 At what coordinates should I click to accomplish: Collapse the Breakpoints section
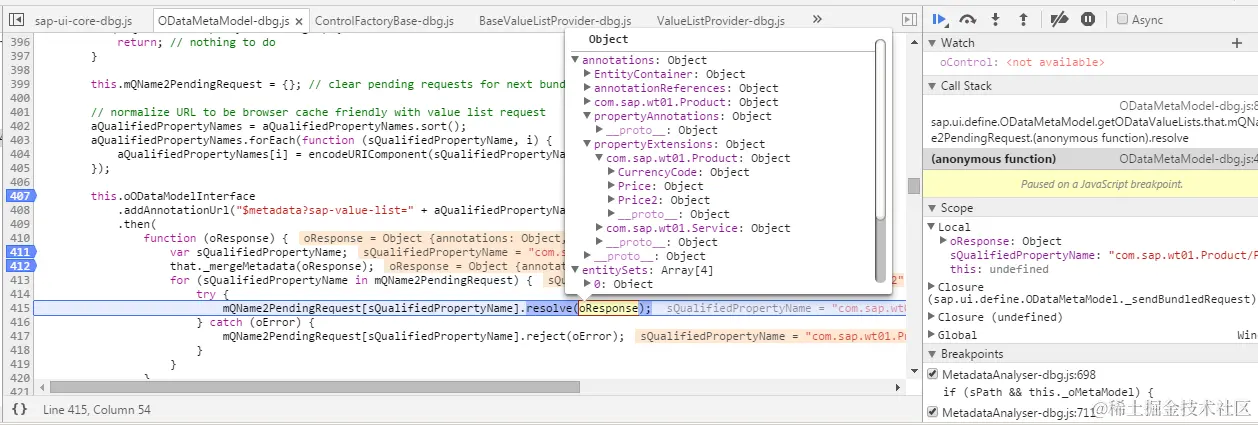click(932, 354)
